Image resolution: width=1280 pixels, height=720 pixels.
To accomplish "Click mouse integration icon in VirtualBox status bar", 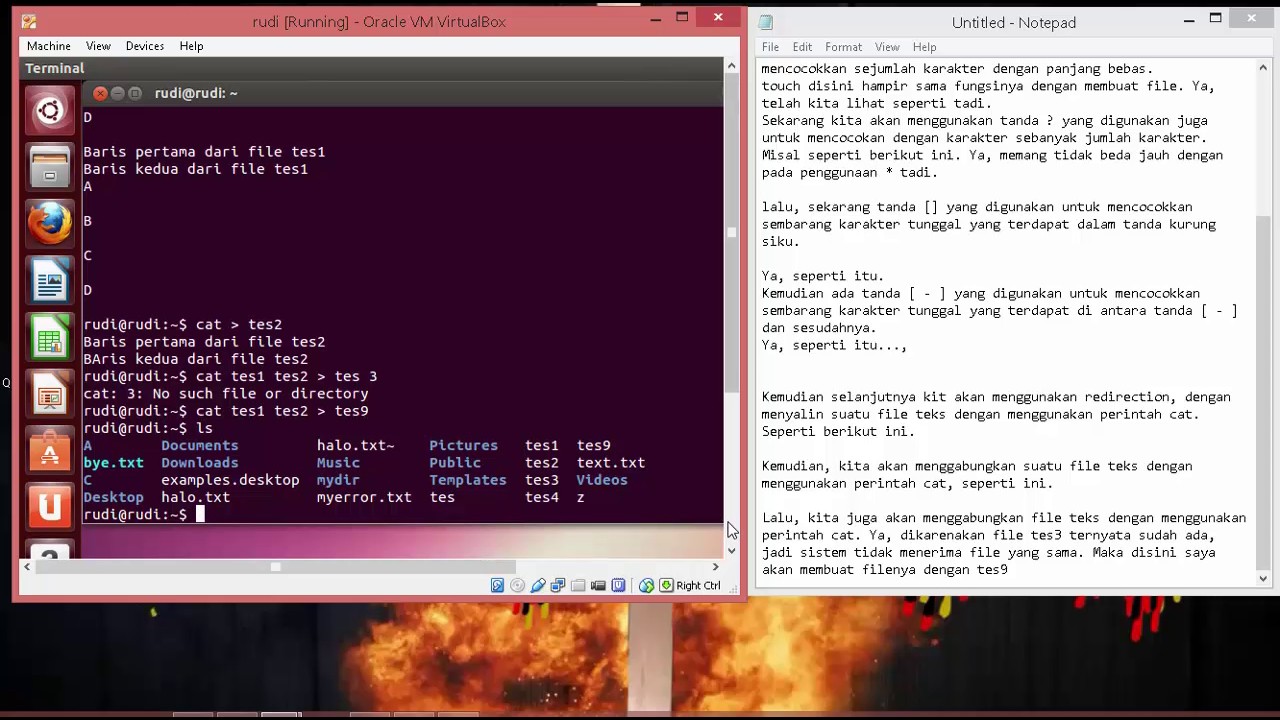I will pyautogui.click(x=646, y=586).
